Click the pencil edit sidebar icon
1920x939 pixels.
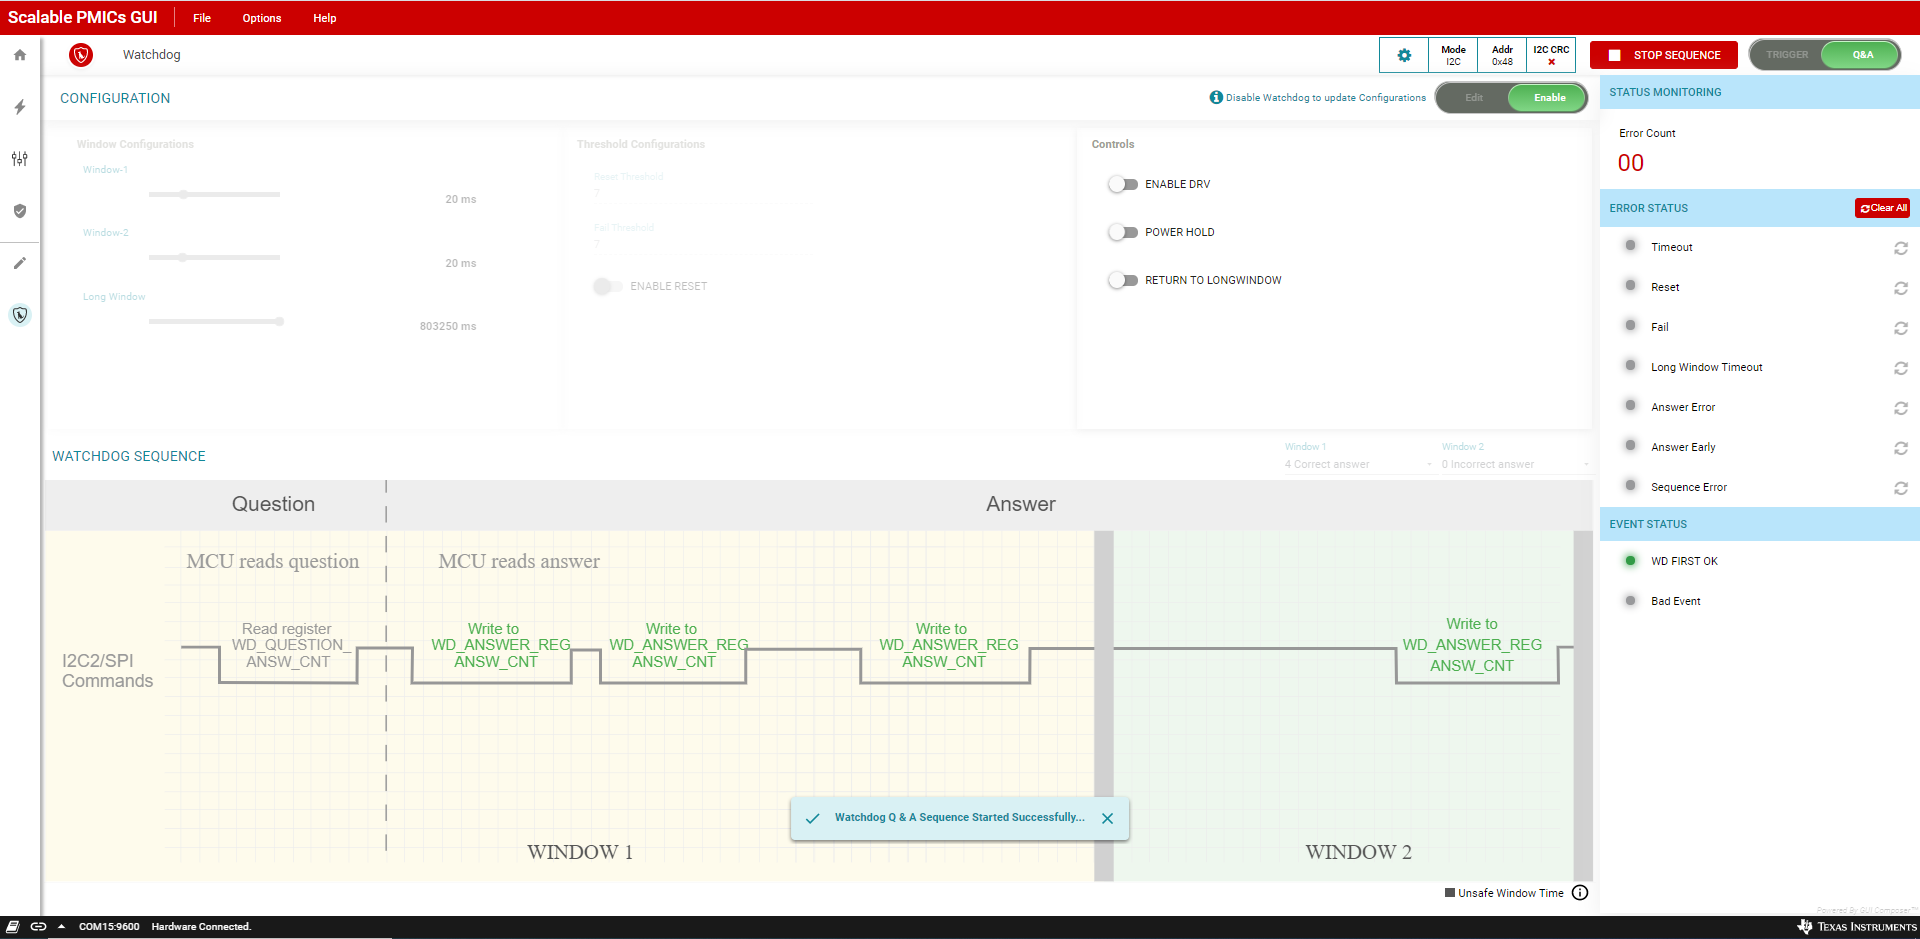click(20, 263)
